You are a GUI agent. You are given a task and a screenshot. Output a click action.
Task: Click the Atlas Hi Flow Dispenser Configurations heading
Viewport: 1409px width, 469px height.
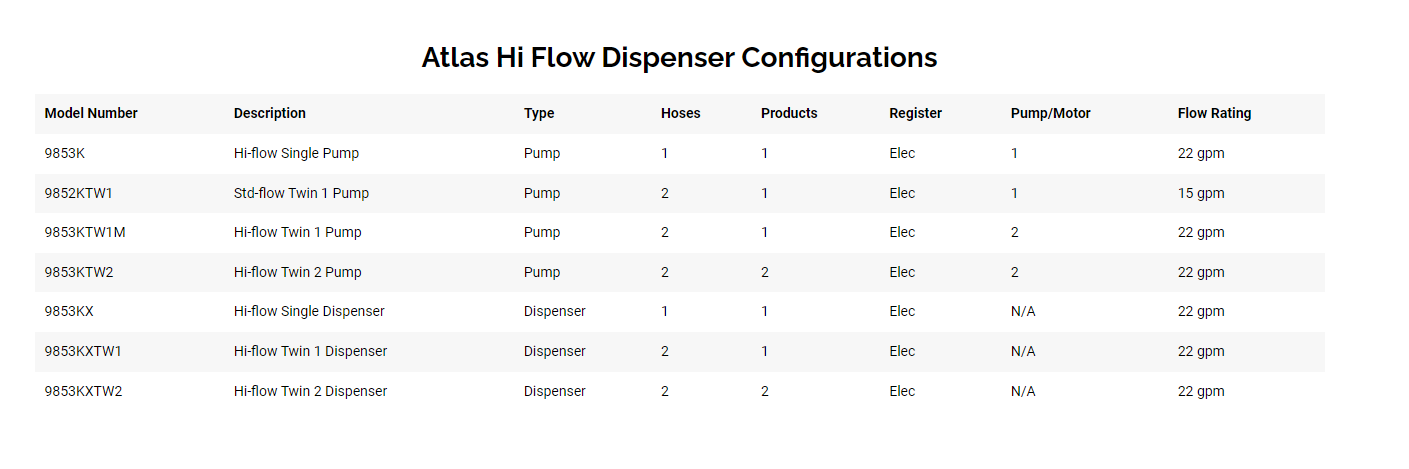tap(679, 57)
